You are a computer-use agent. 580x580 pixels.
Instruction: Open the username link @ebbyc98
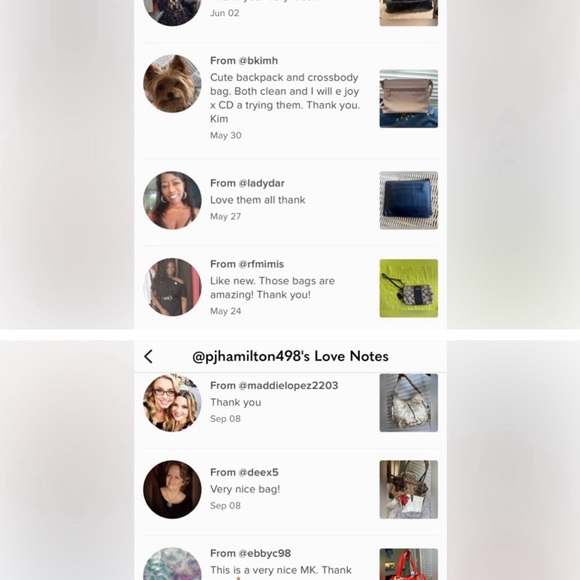pyautogui.click(x=265, y=553)
